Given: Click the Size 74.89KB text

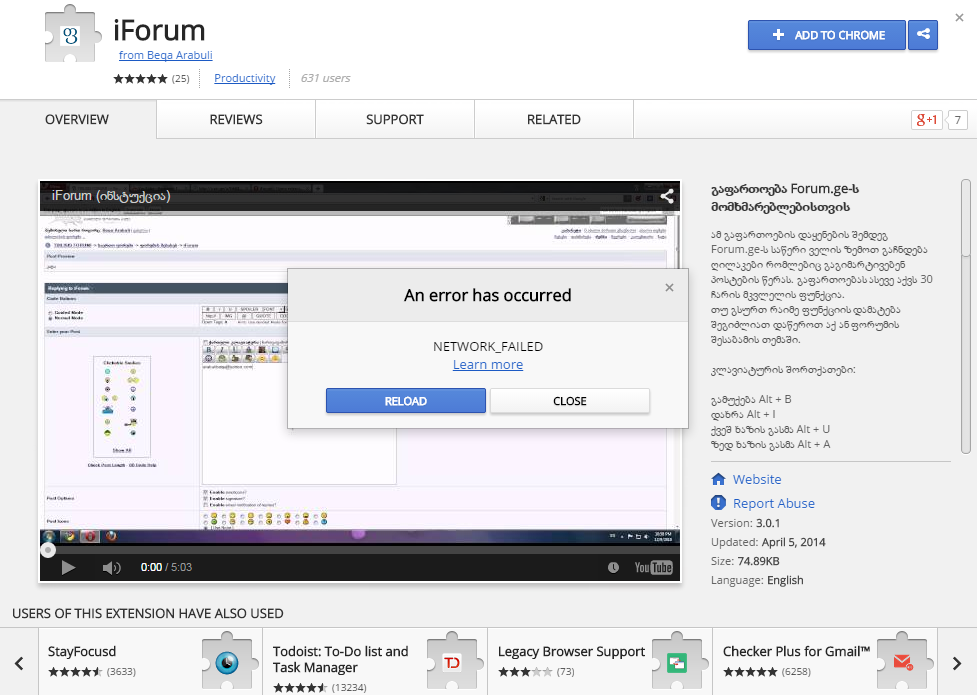Looking at the screenshot, I should tap(745, 561).
